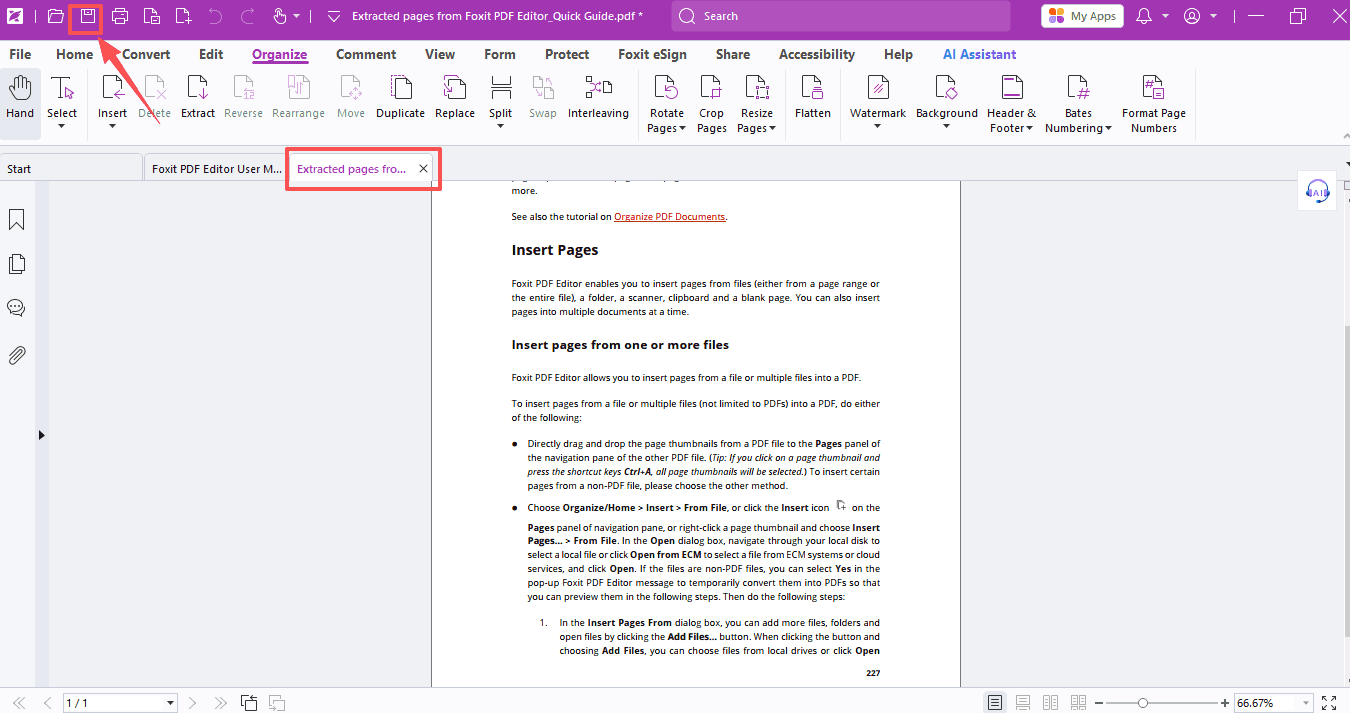
Task: Expand the Resize Pages dropdown
Action: point(772,128)
